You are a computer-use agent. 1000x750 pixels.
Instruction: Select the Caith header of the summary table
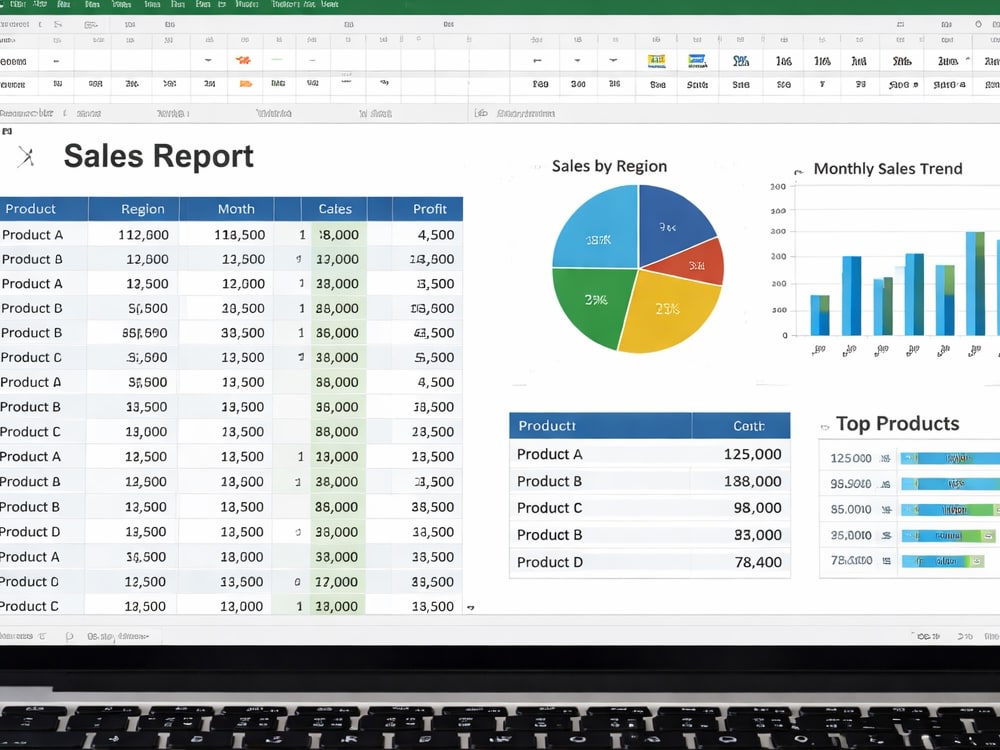(741, 425)
